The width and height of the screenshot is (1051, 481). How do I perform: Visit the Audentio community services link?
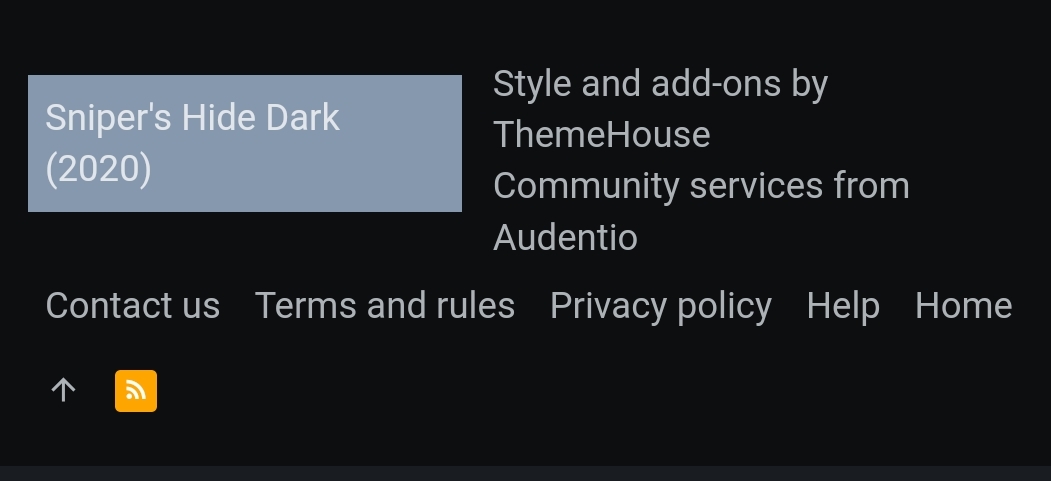[565, 237]
